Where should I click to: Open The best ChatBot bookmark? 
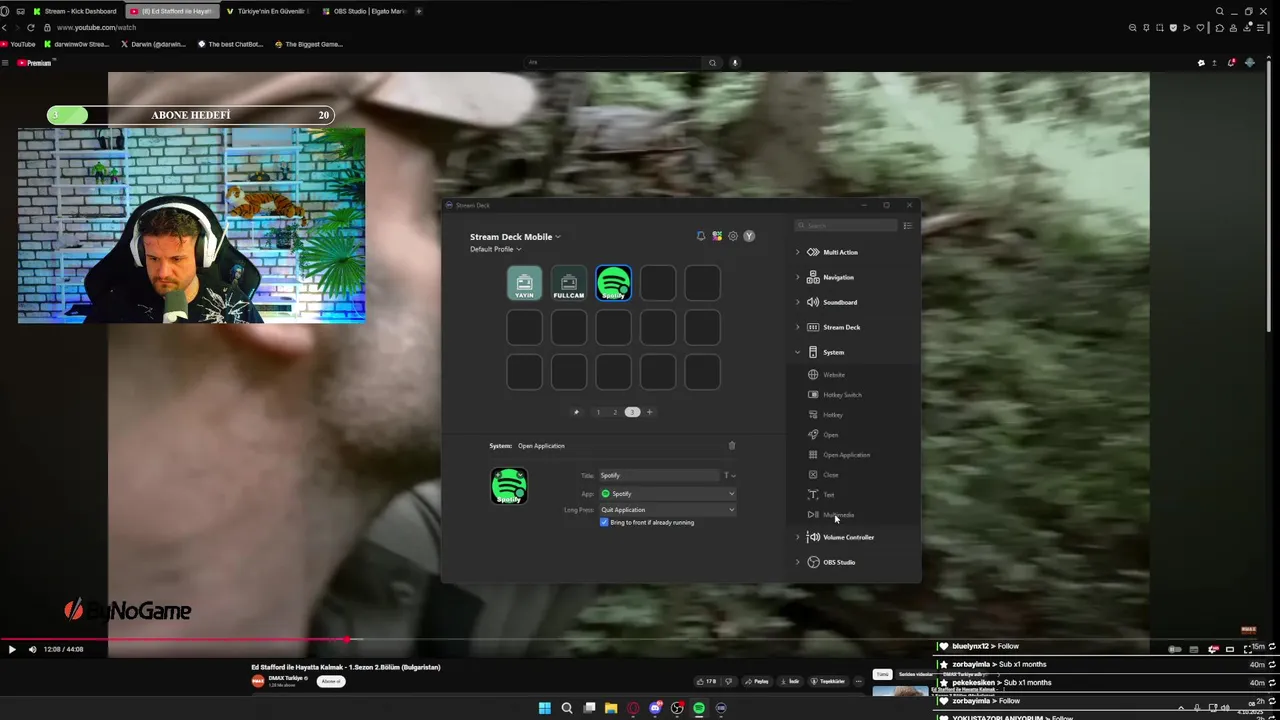231,44
